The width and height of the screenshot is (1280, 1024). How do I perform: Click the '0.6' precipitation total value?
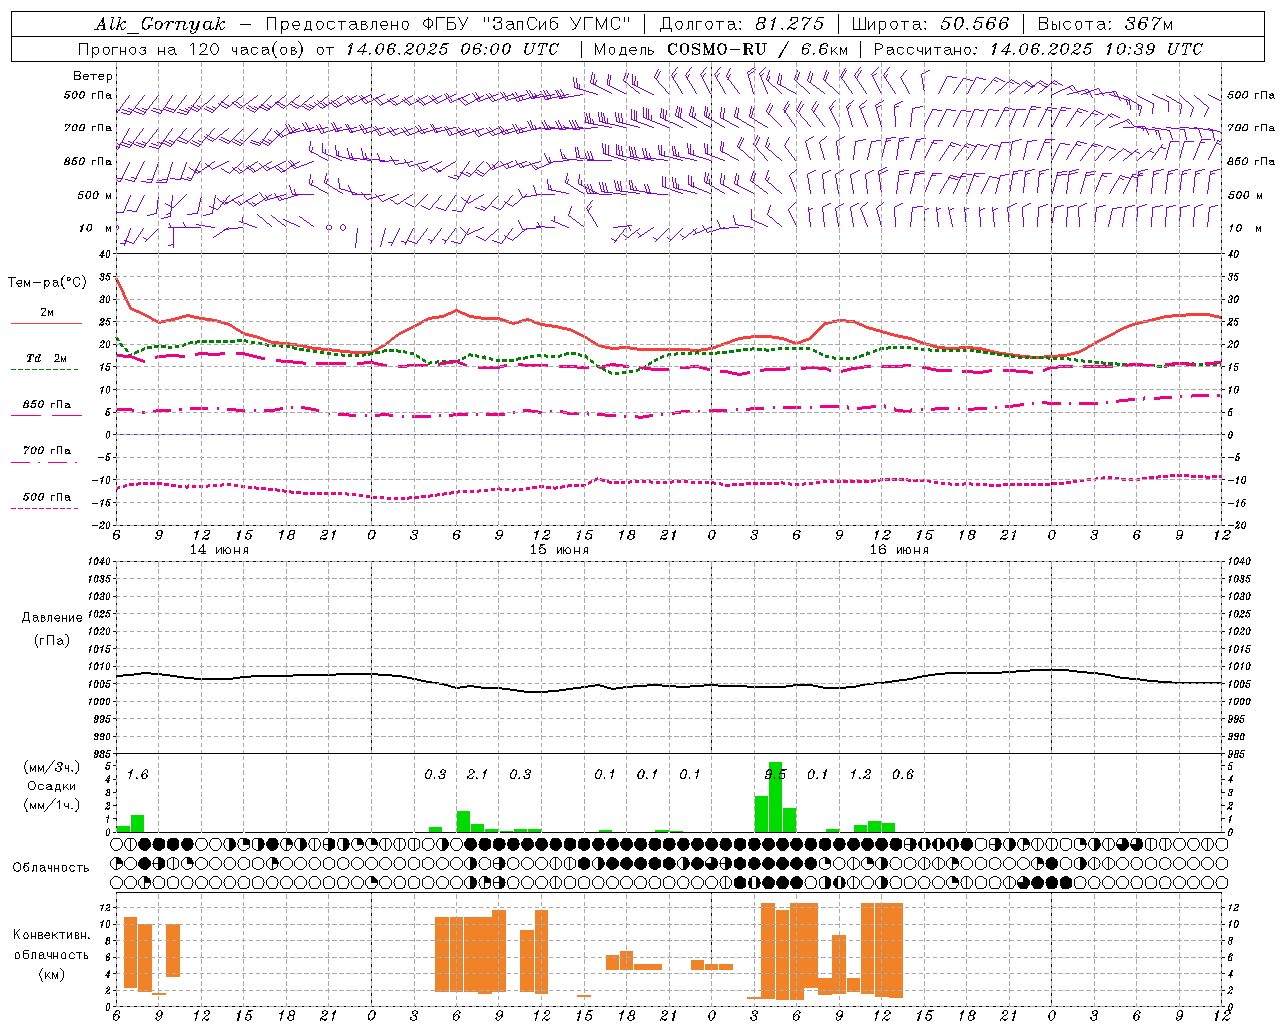pos(903,774)
